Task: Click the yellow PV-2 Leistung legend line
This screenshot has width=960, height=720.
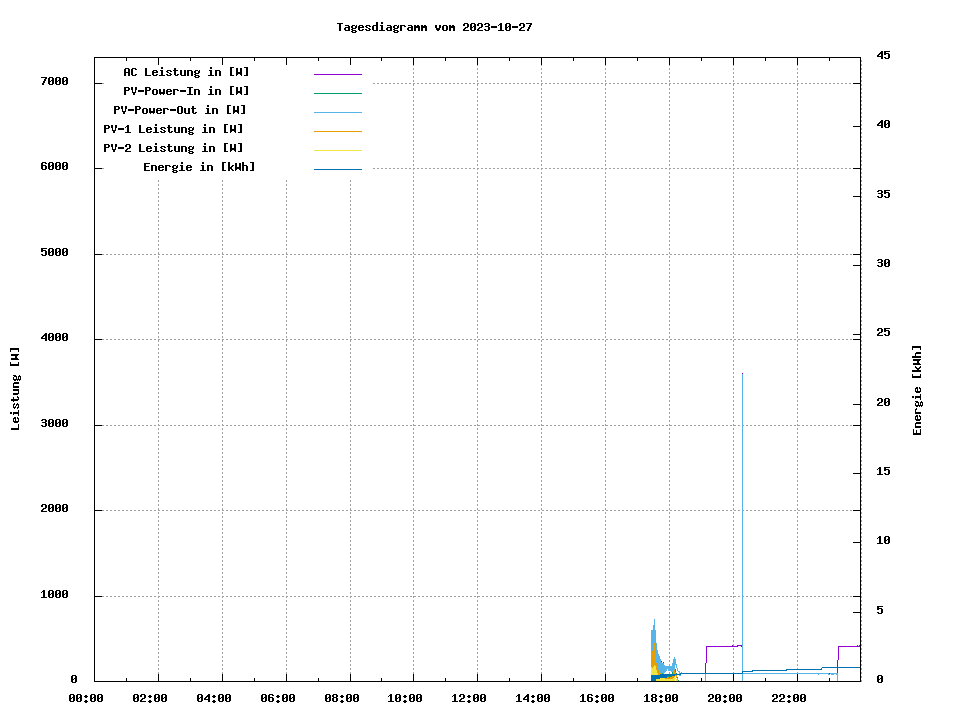Action: [x=337, y=150]
